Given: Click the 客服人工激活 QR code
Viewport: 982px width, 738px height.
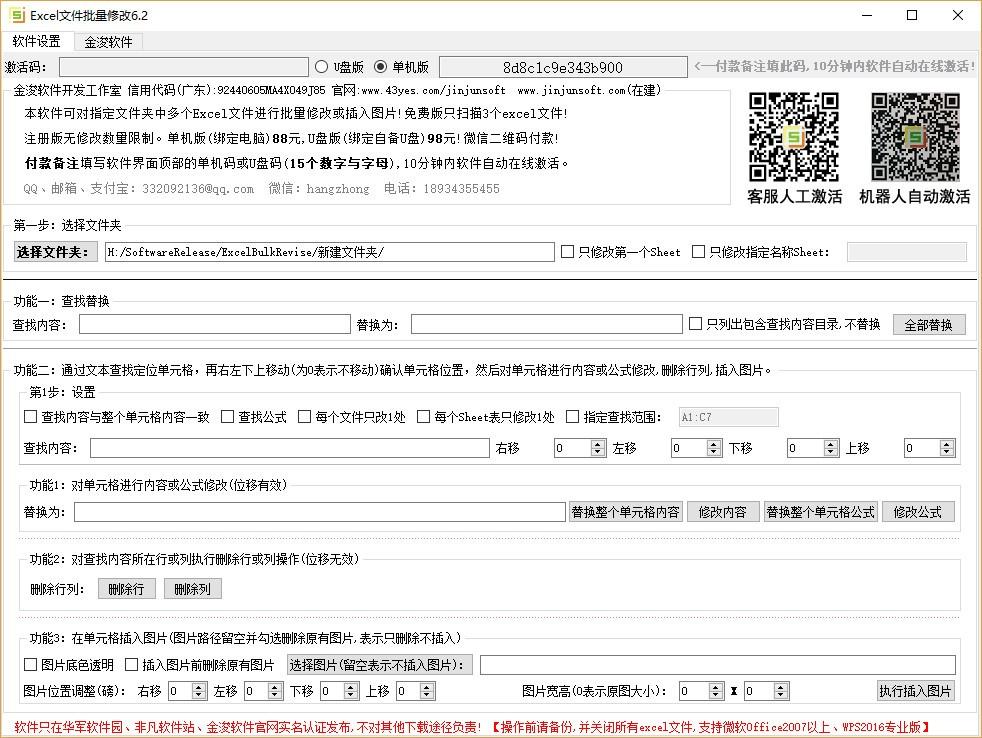Looking at the screenshot, I should (793, 137).
